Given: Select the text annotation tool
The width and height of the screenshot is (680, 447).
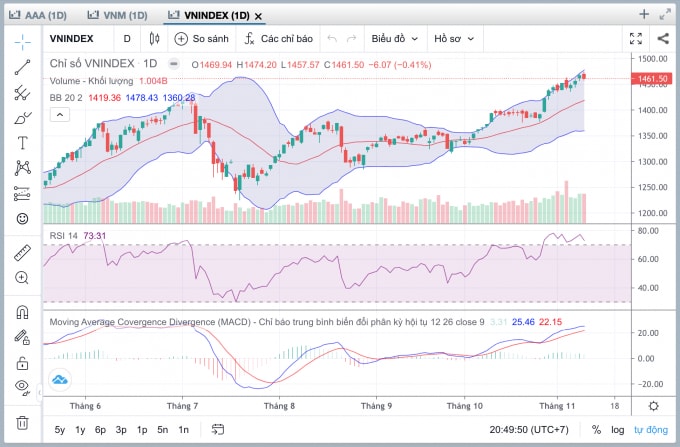Looking at the screenshot, I should coord(23,143).
